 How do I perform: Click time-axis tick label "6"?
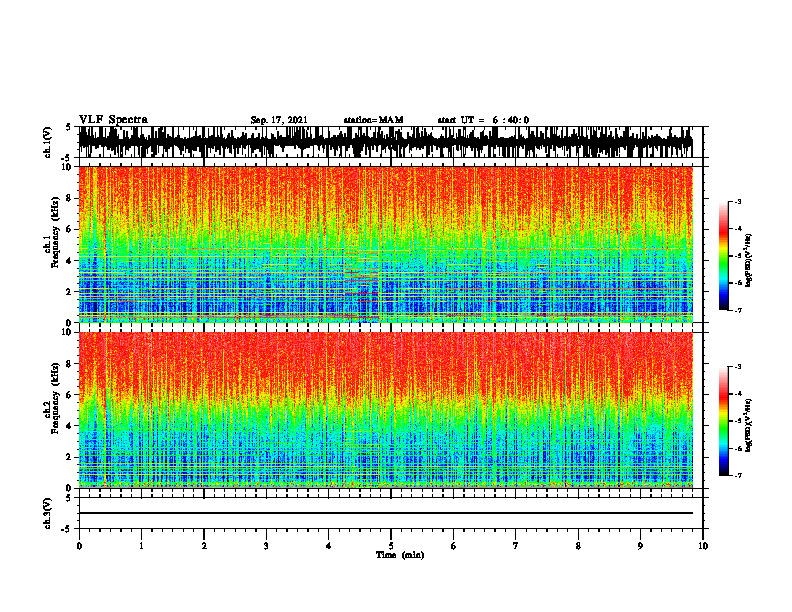point(453,546)
